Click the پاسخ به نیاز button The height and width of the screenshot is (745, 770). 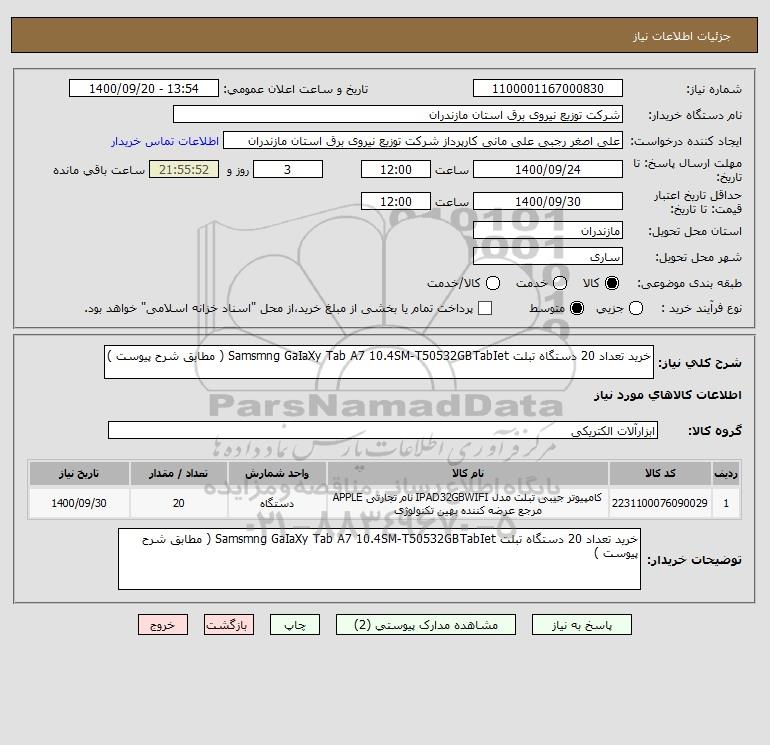pyautogui.click(x=582, y=625)
